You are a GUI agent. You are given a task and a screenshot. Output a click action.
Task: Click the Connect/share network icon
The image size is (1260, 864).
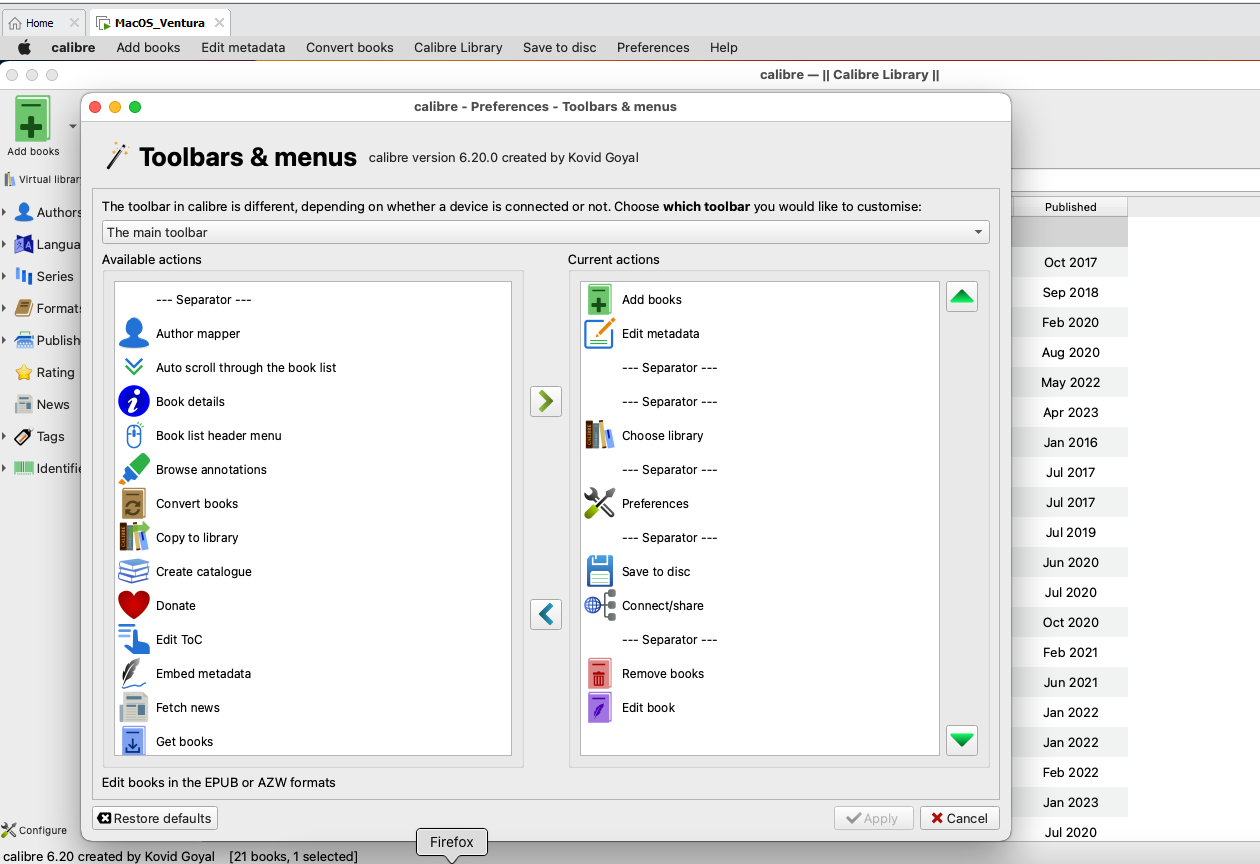tap(600, 605)
